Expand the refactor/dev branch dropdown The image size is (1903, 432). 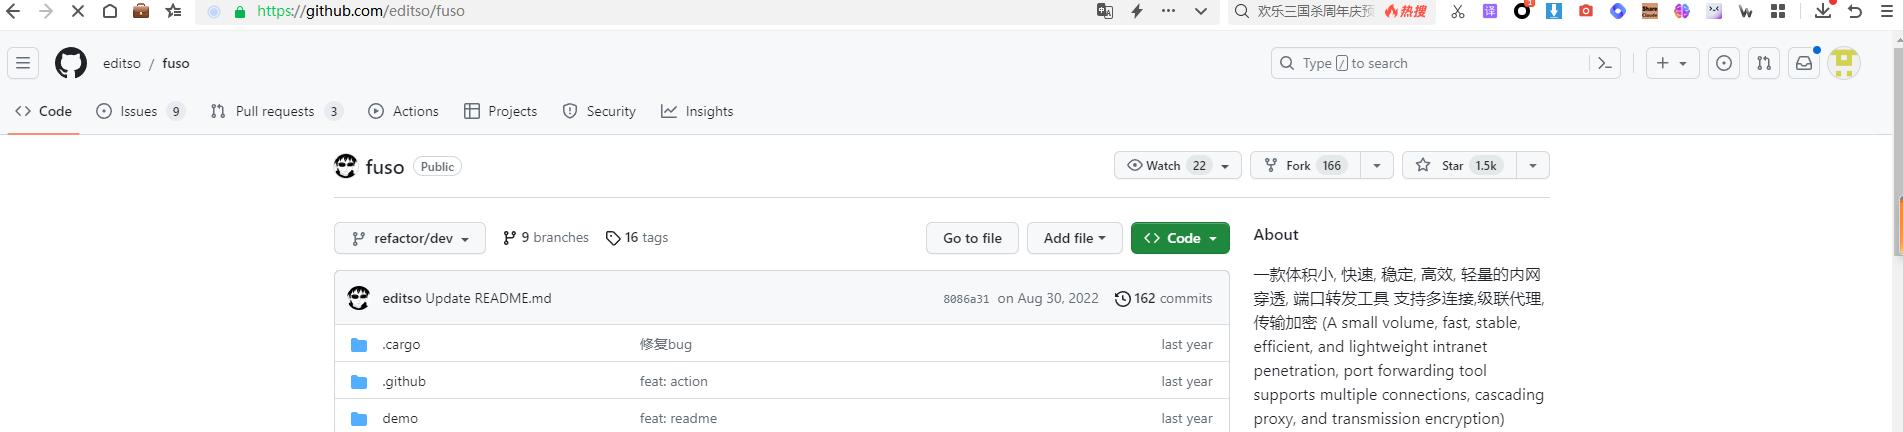point(410,238)
